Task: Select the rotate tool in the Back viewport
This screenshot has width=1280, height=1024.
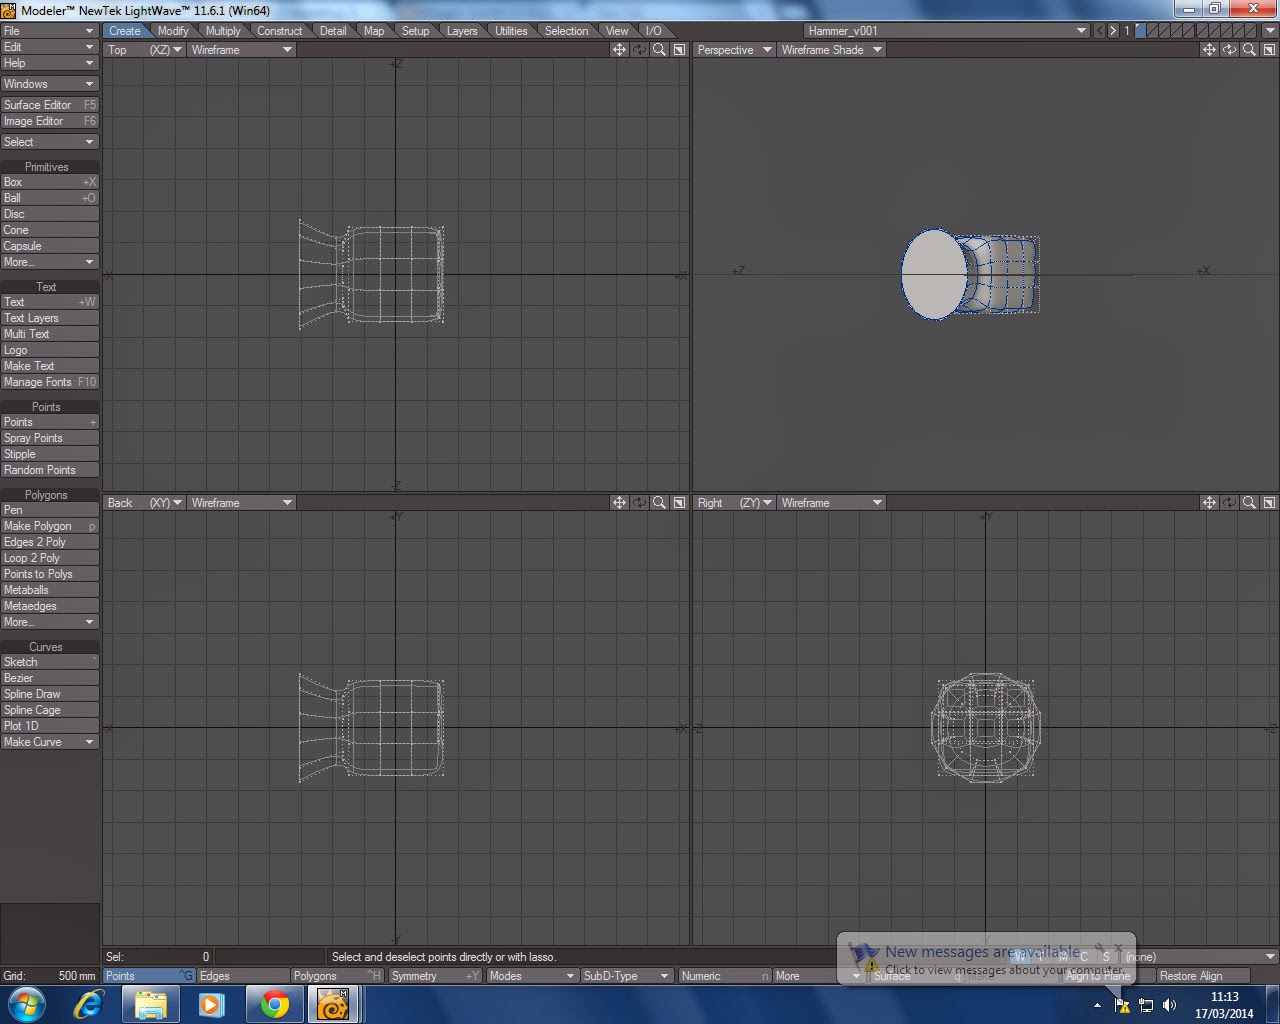Action: point(640,502)
